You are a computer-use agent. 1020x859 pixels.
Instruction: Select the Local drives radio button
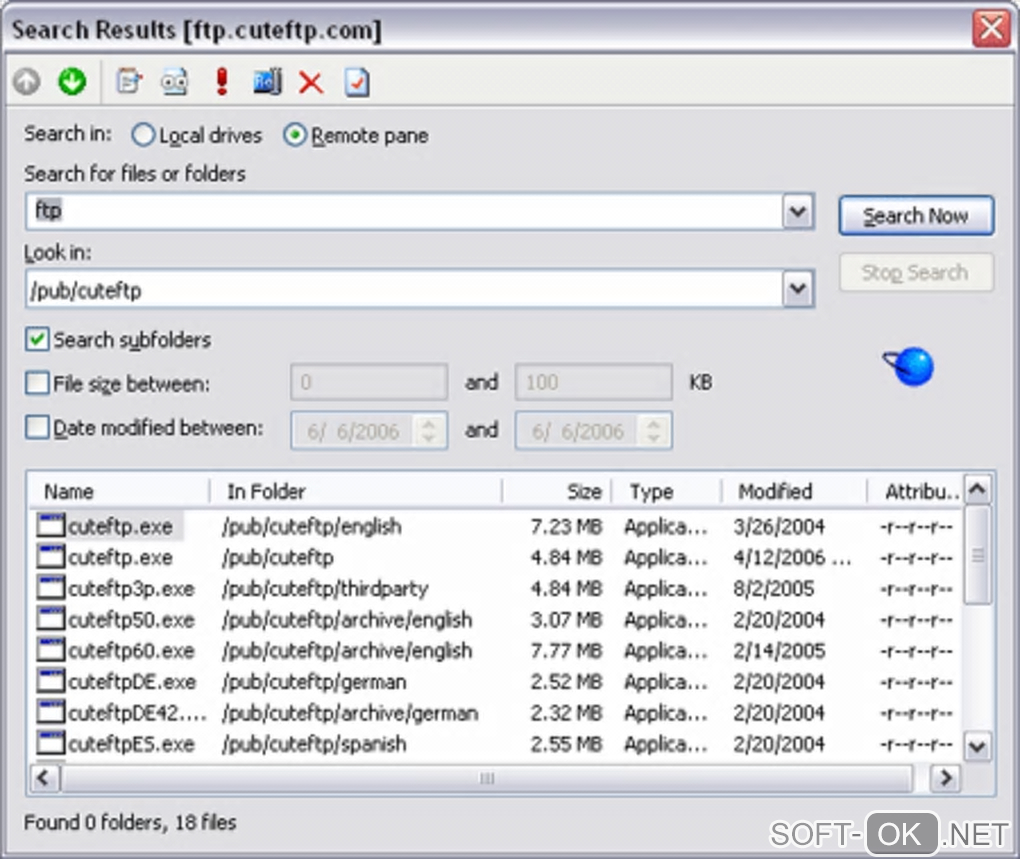142,135
